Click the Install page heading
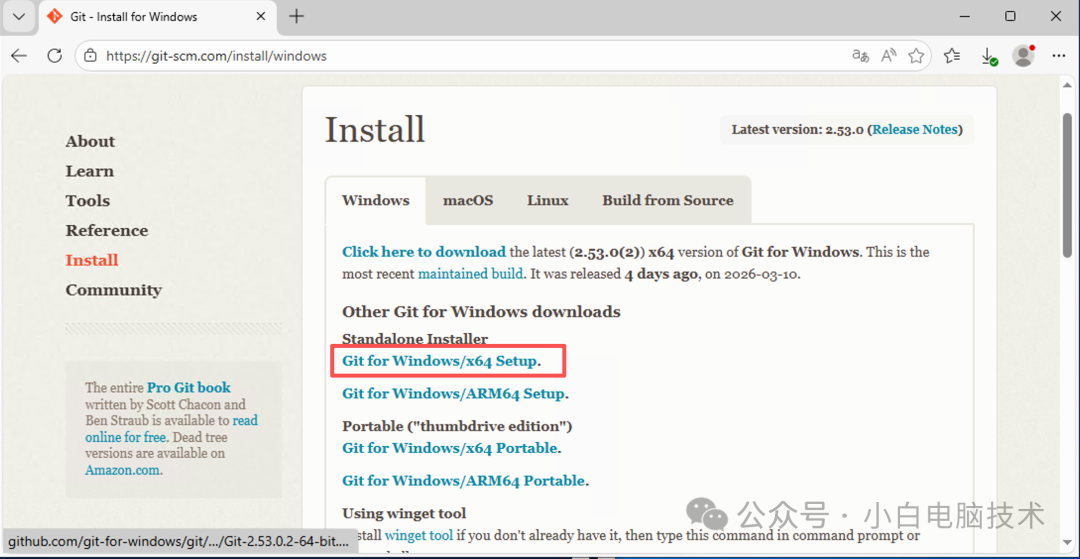 click(375, 129)
